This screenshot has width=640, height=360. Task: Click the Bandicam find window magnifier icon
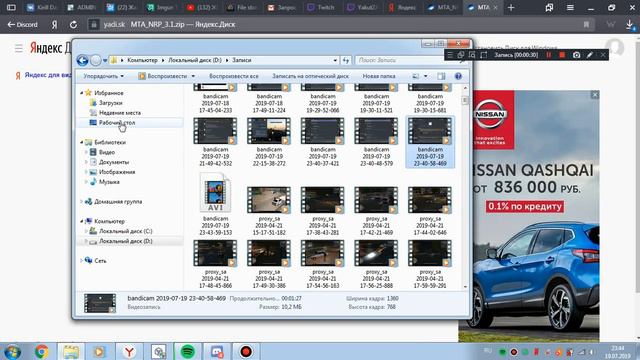click(472, 55)
